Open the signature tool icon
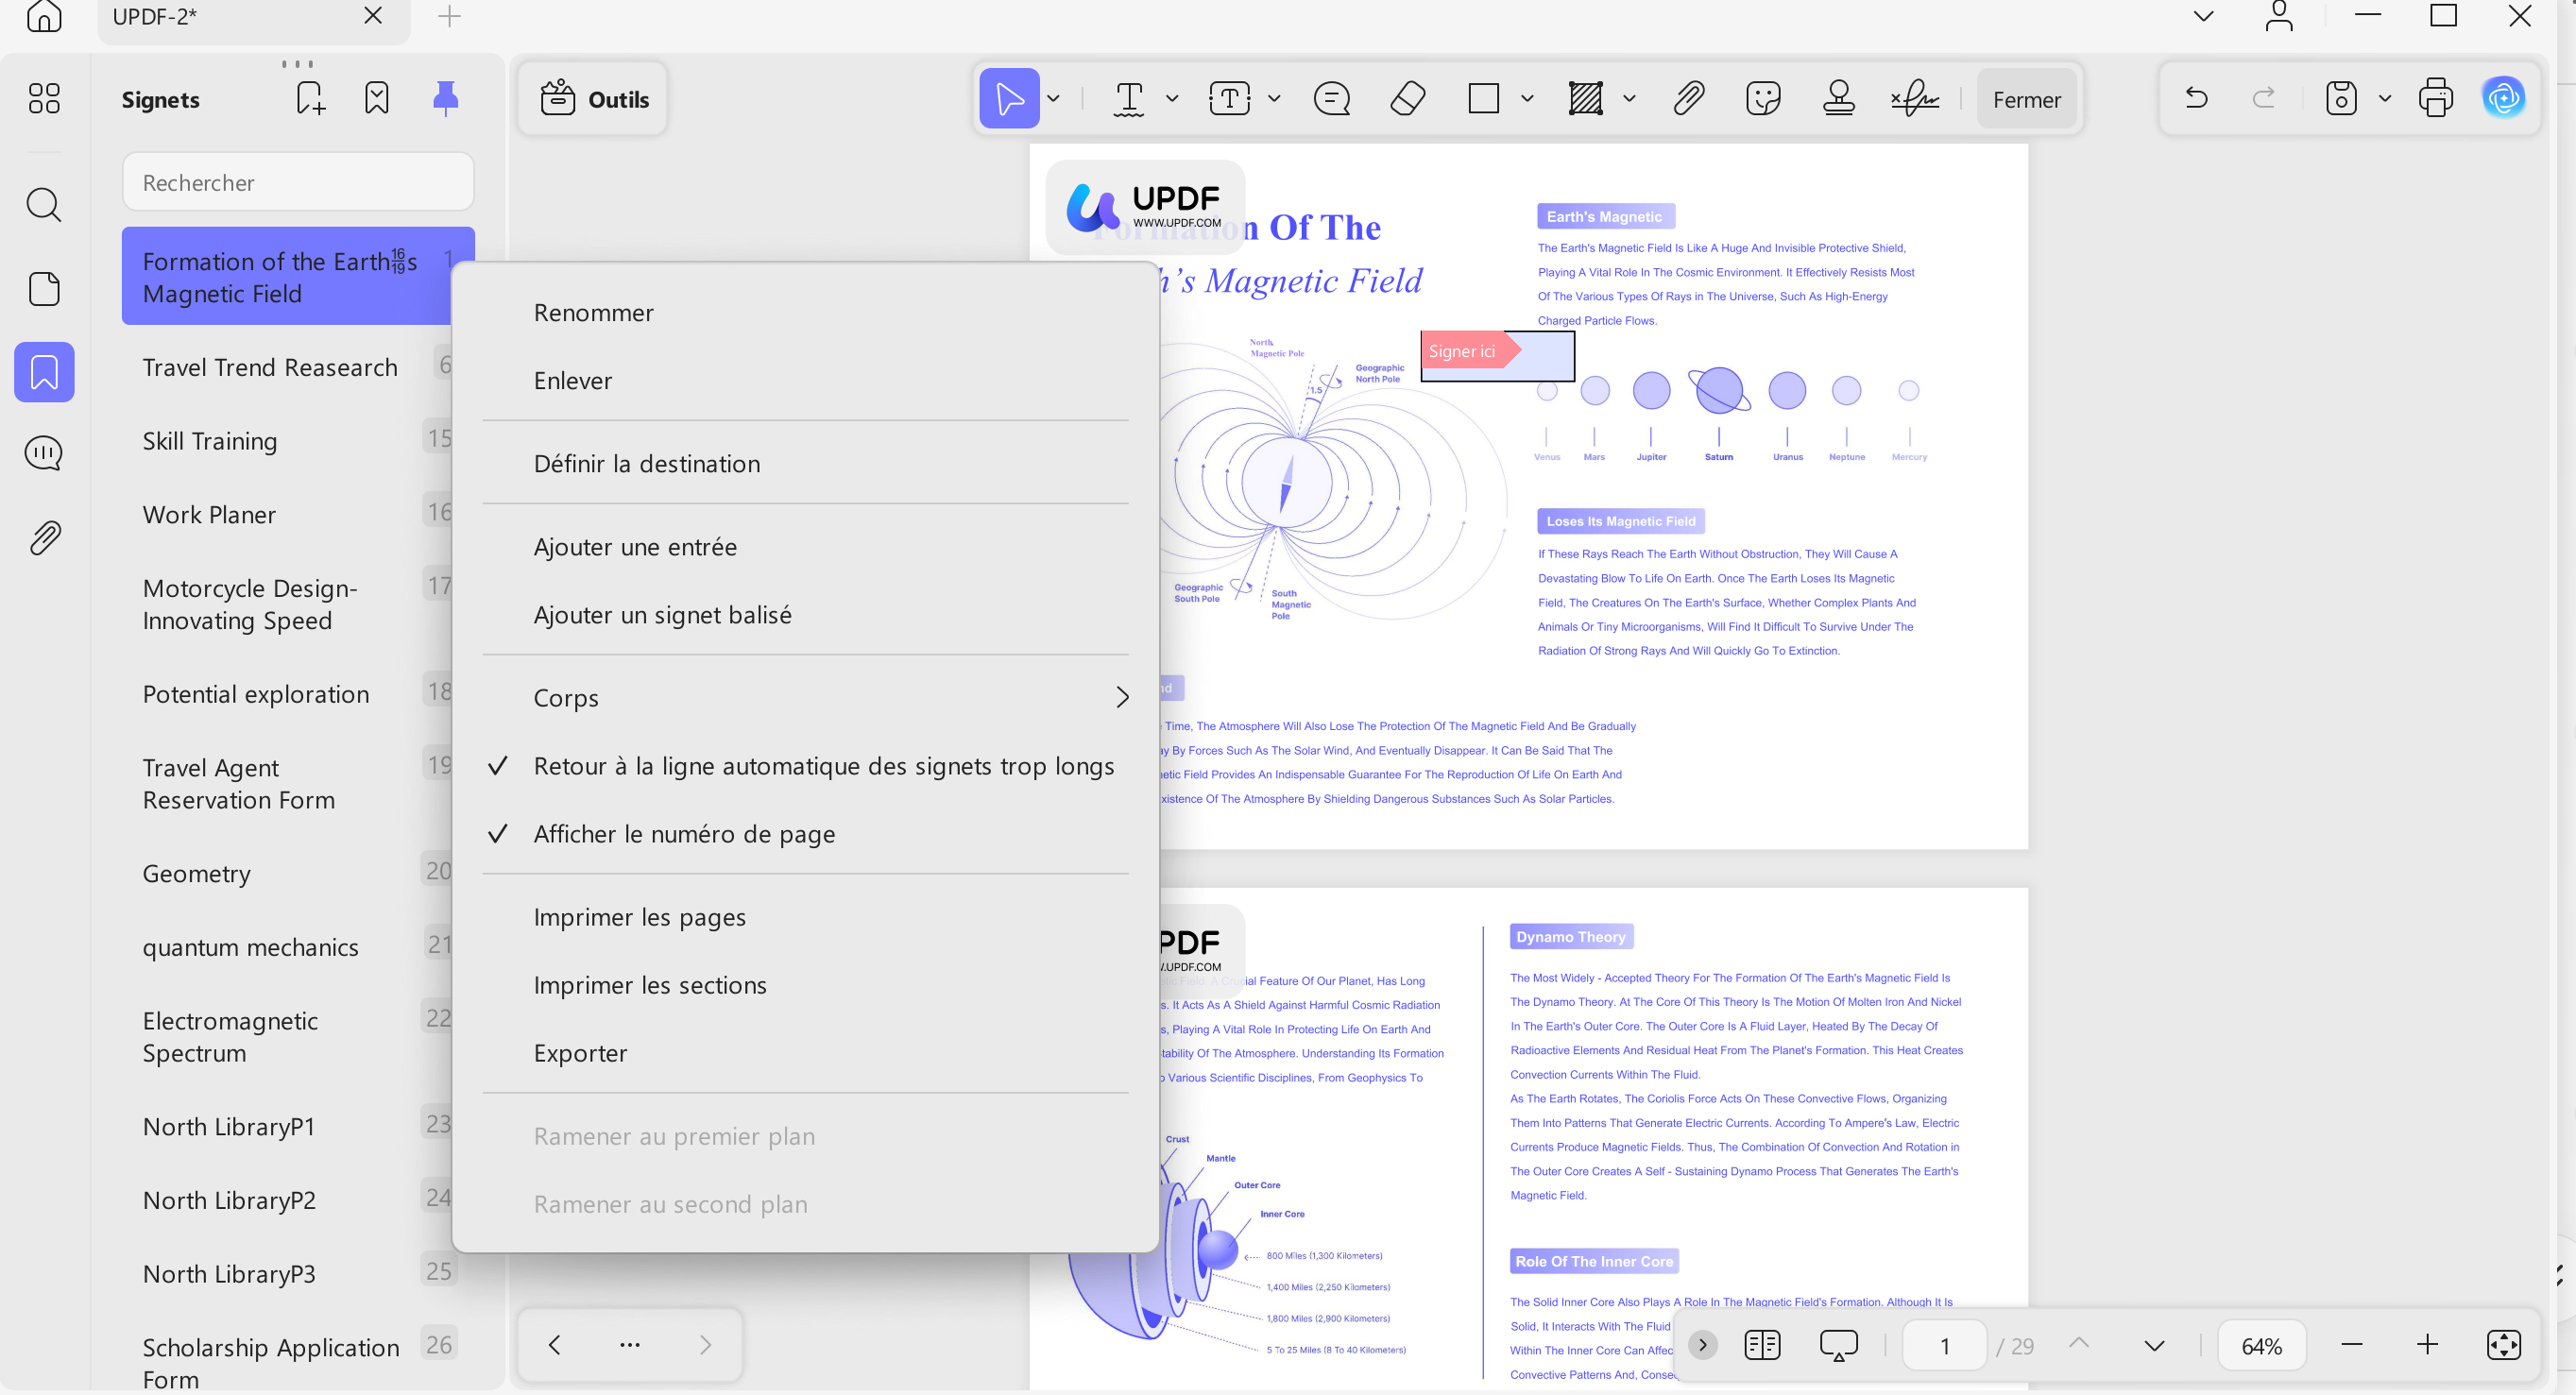 pyautogui.click(x=1914, y=99)
